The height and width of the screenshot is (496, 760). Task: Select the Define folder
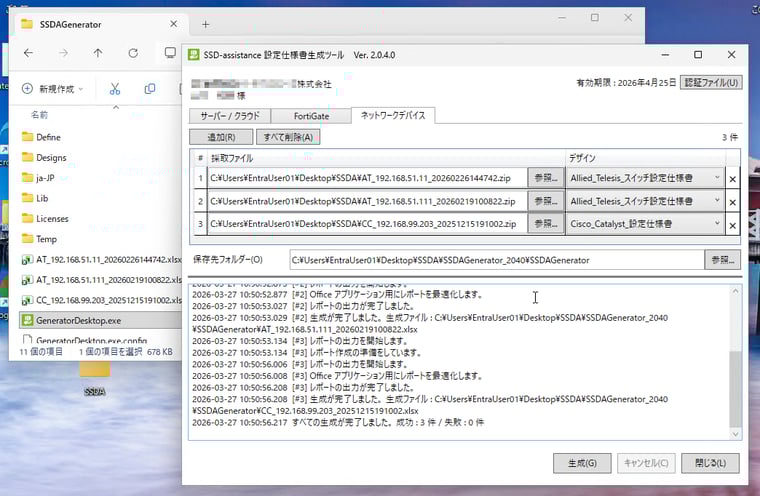[x=42, y=137]
